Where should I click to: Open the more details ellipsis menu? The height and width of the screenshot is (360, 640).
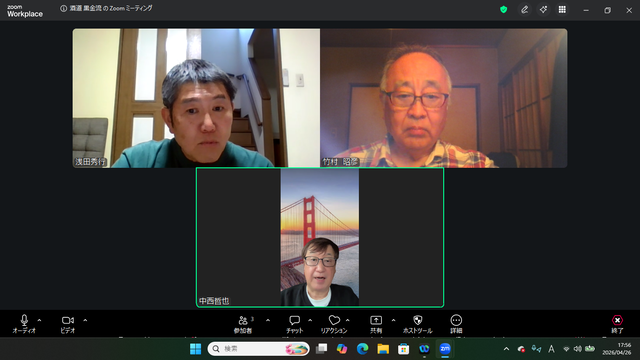(456, 324)
